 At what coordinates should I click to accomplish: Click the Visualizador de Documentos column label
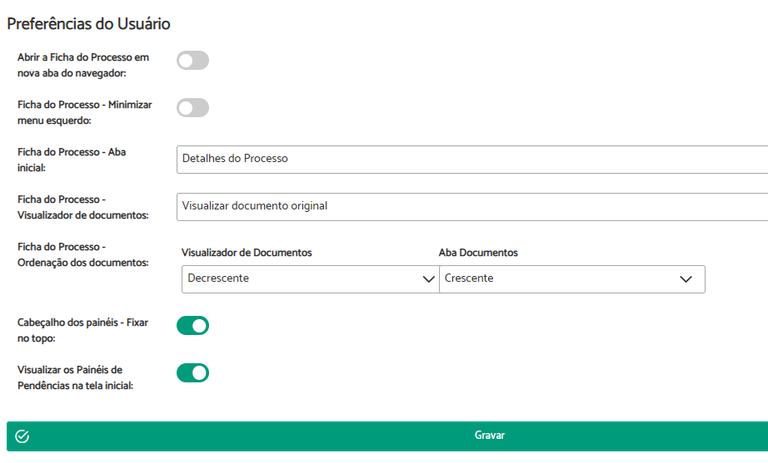tap(247, 253)
